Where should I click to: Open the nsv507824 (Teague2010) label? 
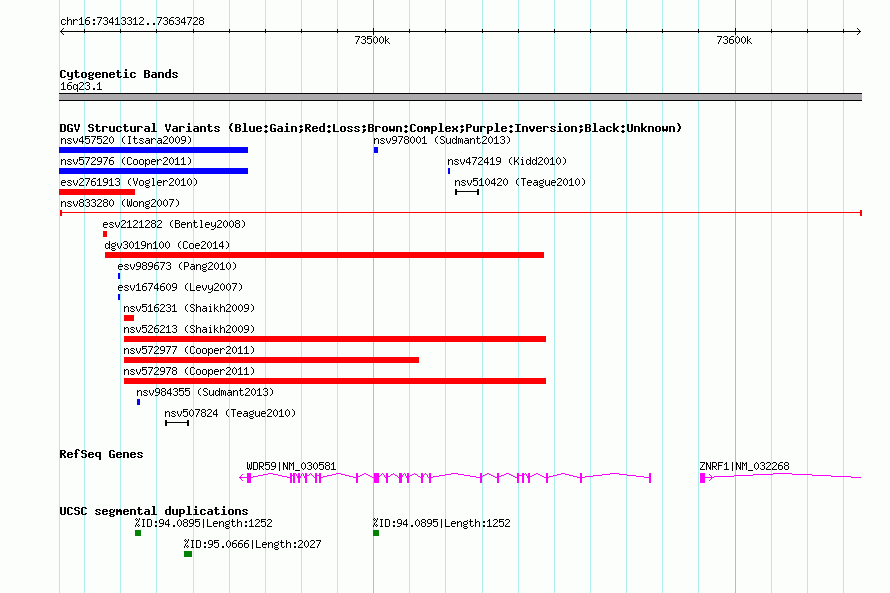(x=230, y=413)
